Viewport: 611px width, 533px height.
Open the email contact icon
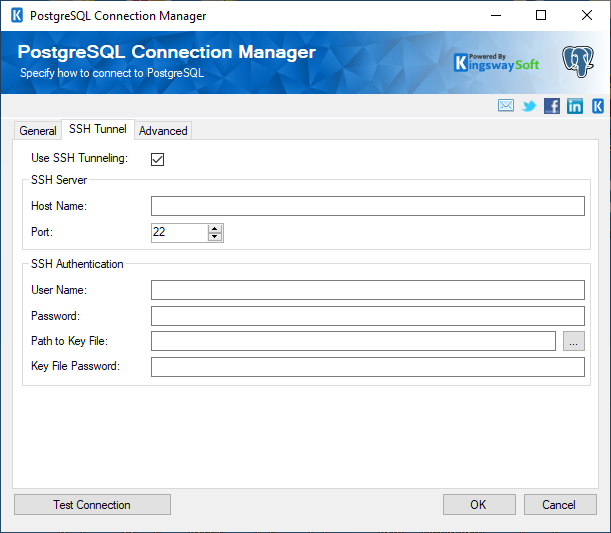505,106
